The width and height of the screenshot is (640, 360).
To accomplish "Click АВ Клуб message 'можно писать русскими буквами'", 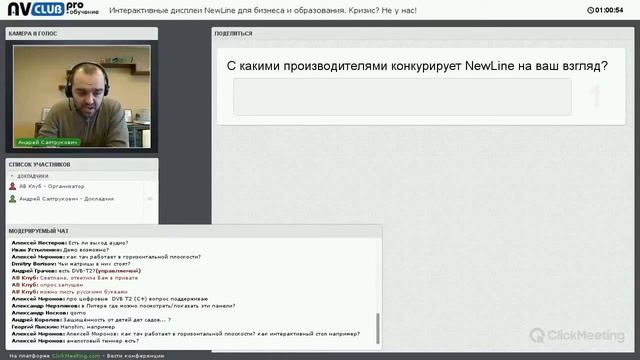I will [70, 291].
